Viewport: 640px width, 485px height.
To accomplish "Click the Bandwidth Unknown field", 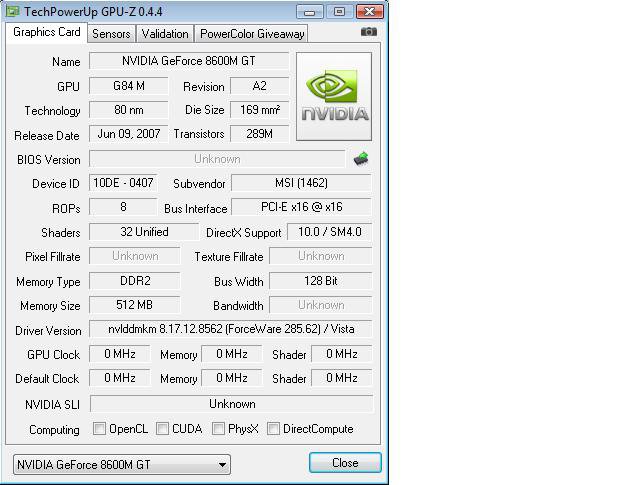I will click(x=321, y=305).
